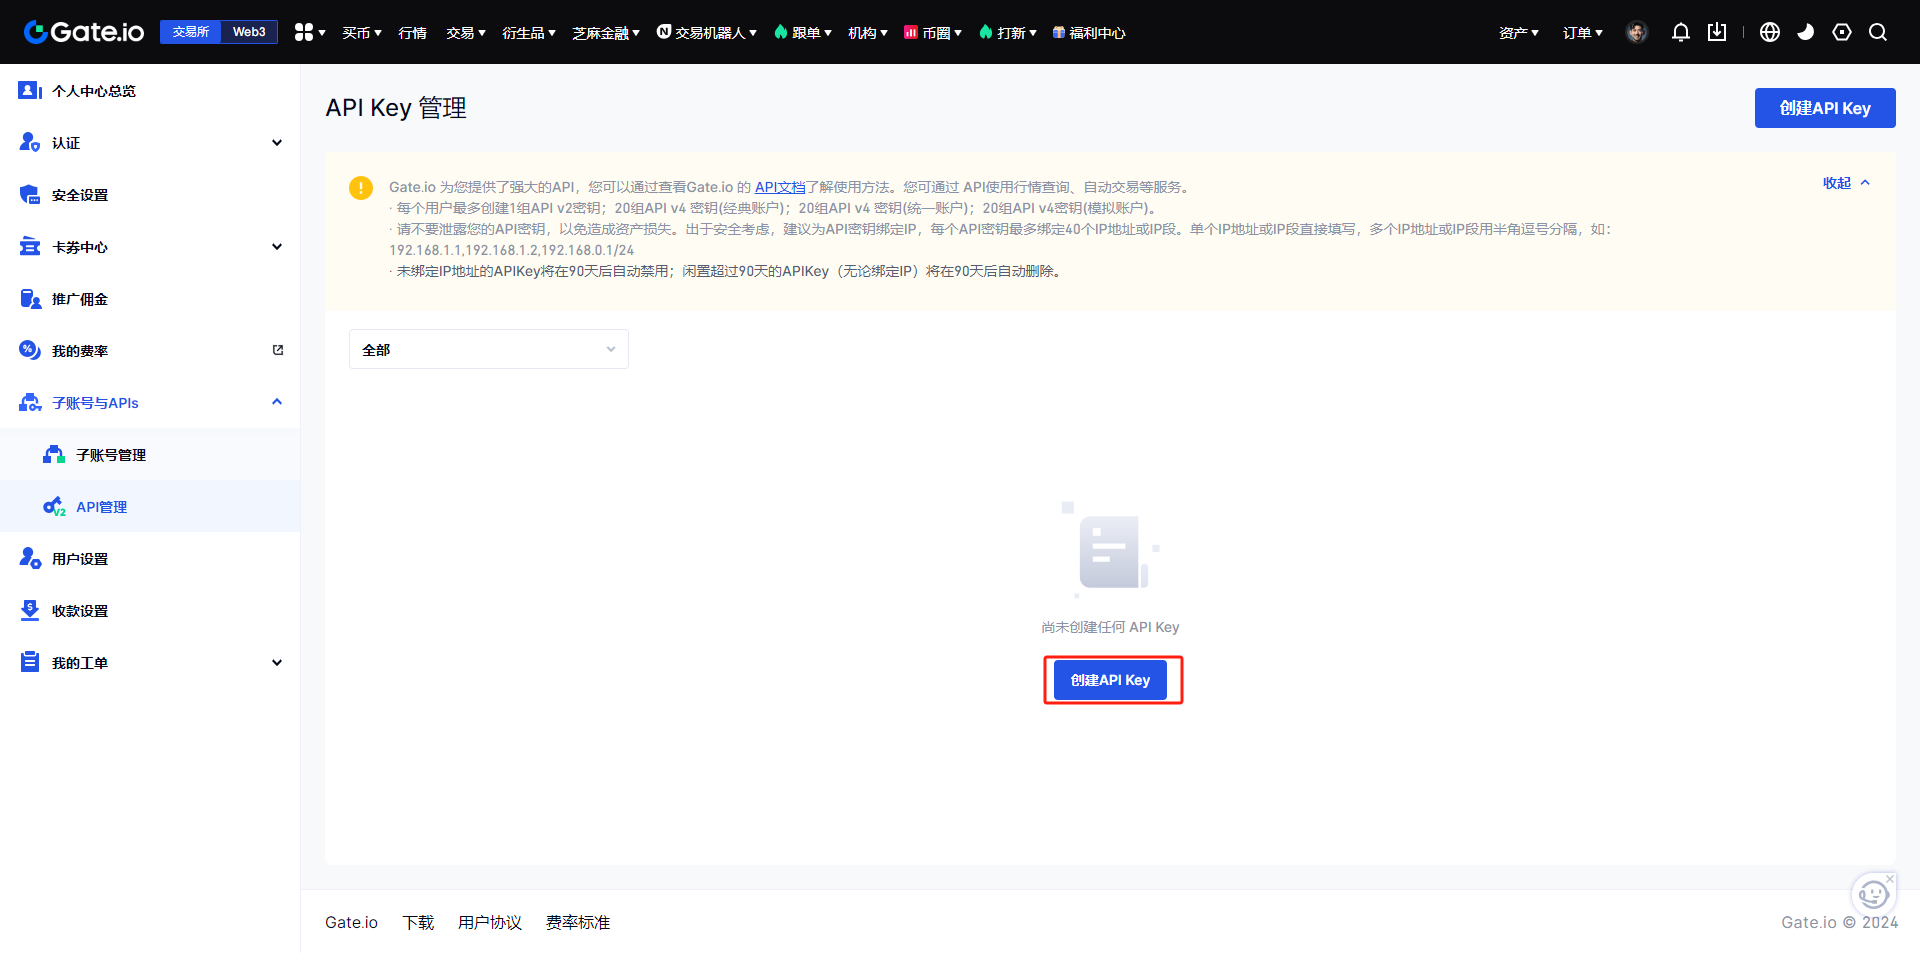Open the 跟单 menu
The image size is (1920, 953).
pos(803,33)
